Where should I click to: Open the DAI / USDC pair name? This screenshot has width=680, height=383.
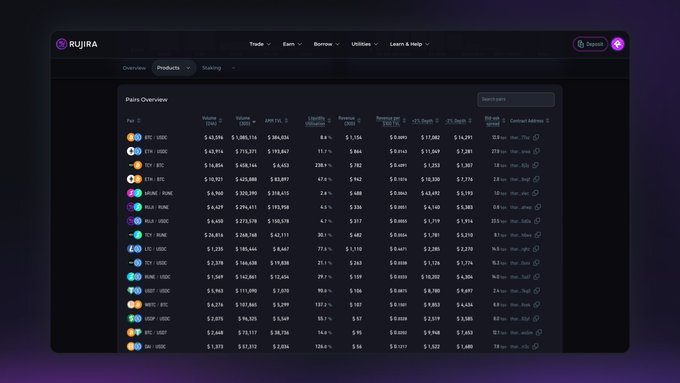(x=155, y=346)
